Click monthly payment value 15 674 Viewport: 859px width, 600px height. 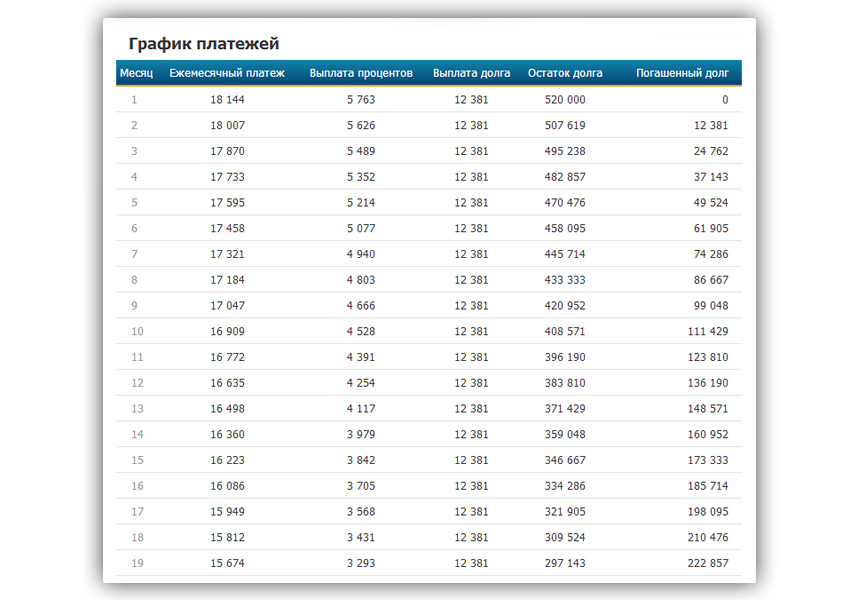(227, 563)
